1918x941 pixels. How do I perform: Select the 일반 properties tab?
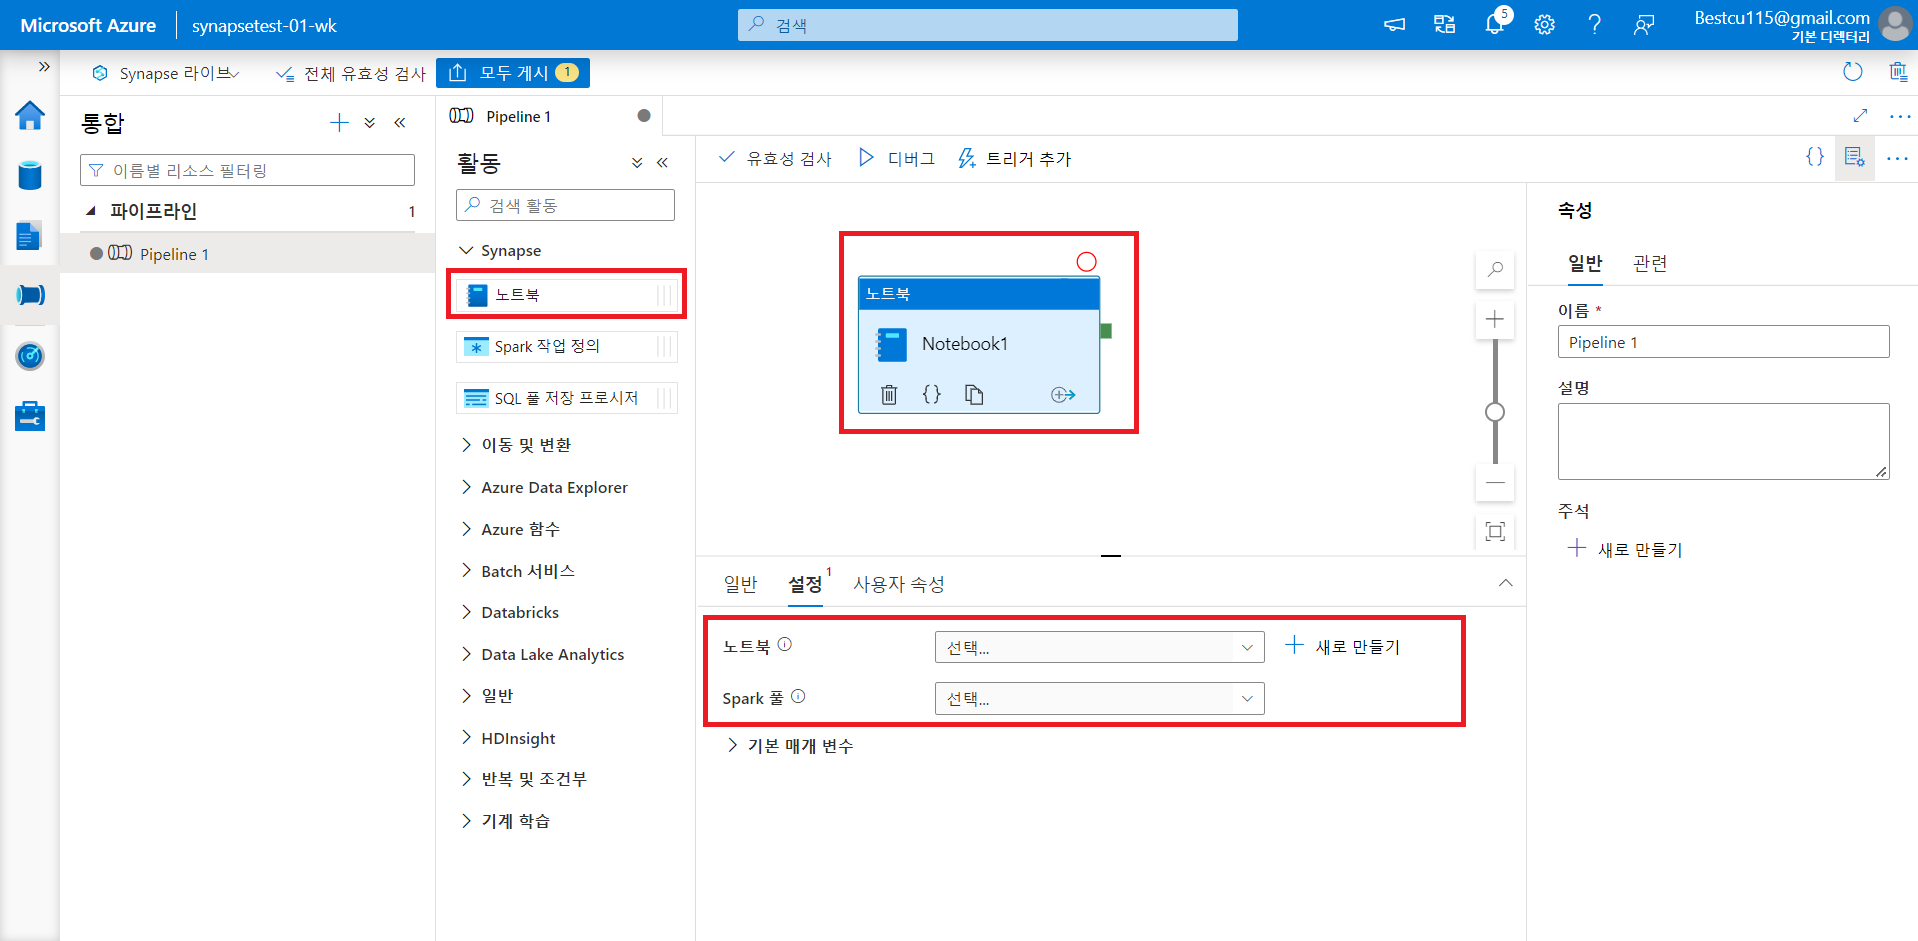click(1585, 263)
